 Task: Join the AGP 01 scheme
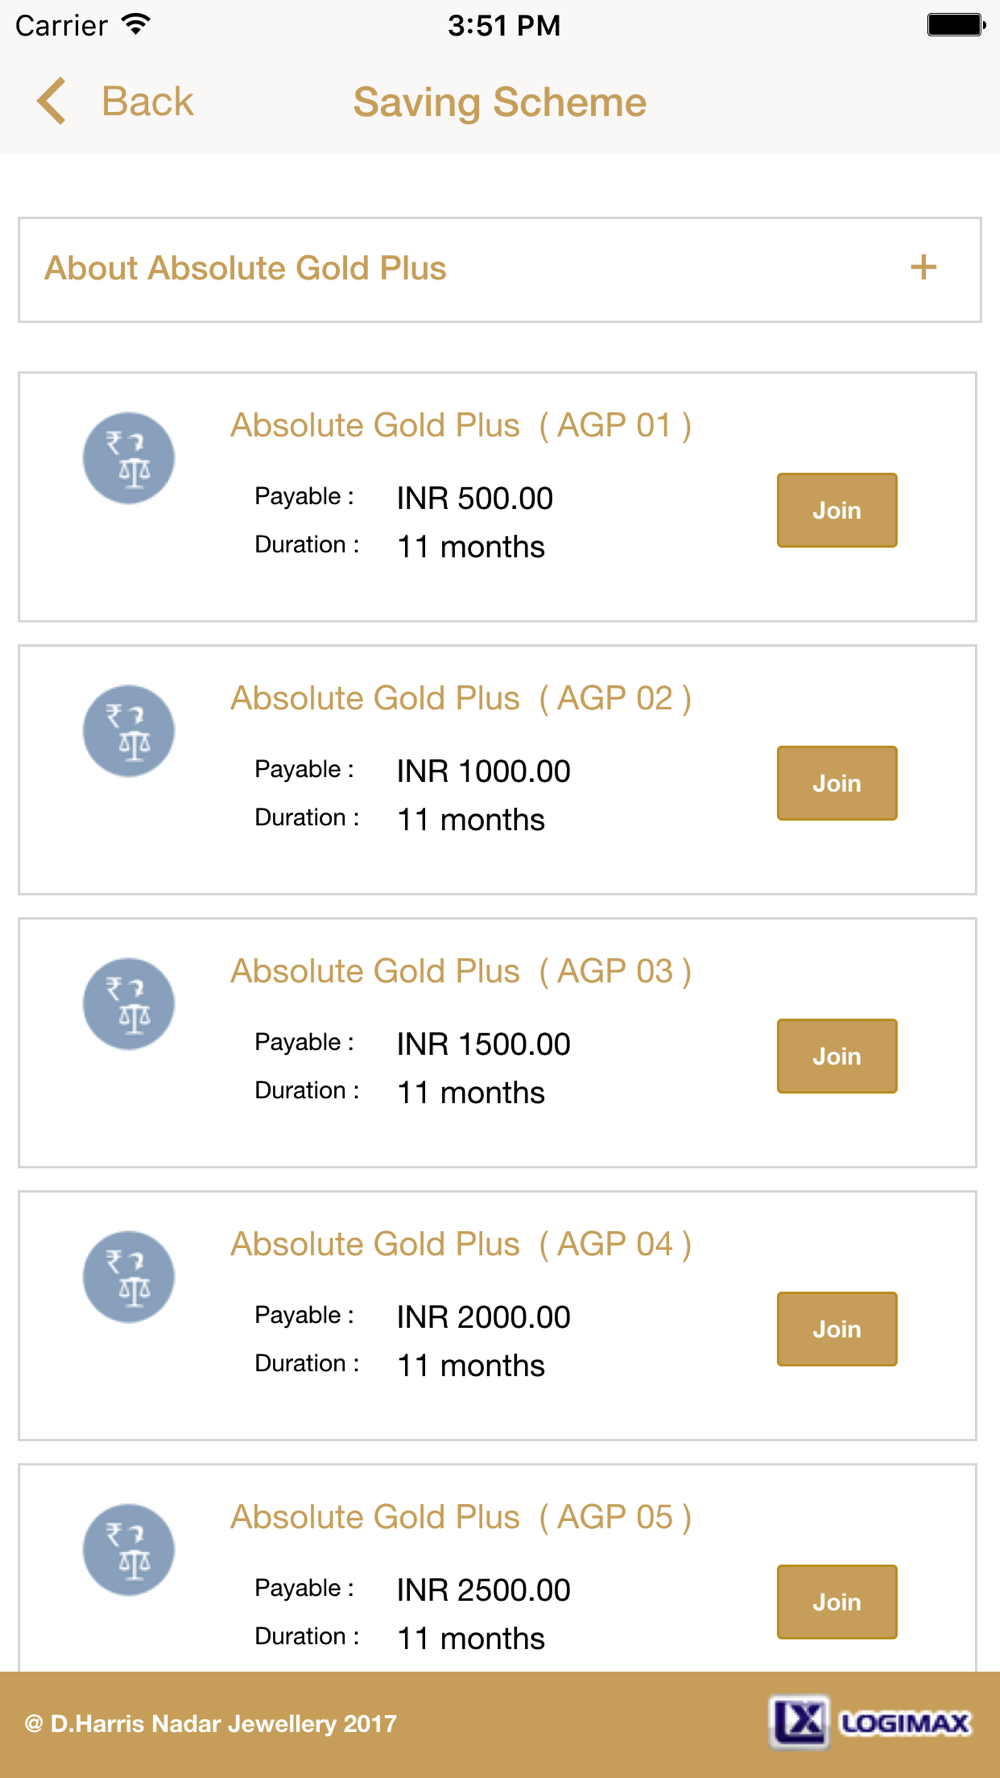tap(836, 510)
